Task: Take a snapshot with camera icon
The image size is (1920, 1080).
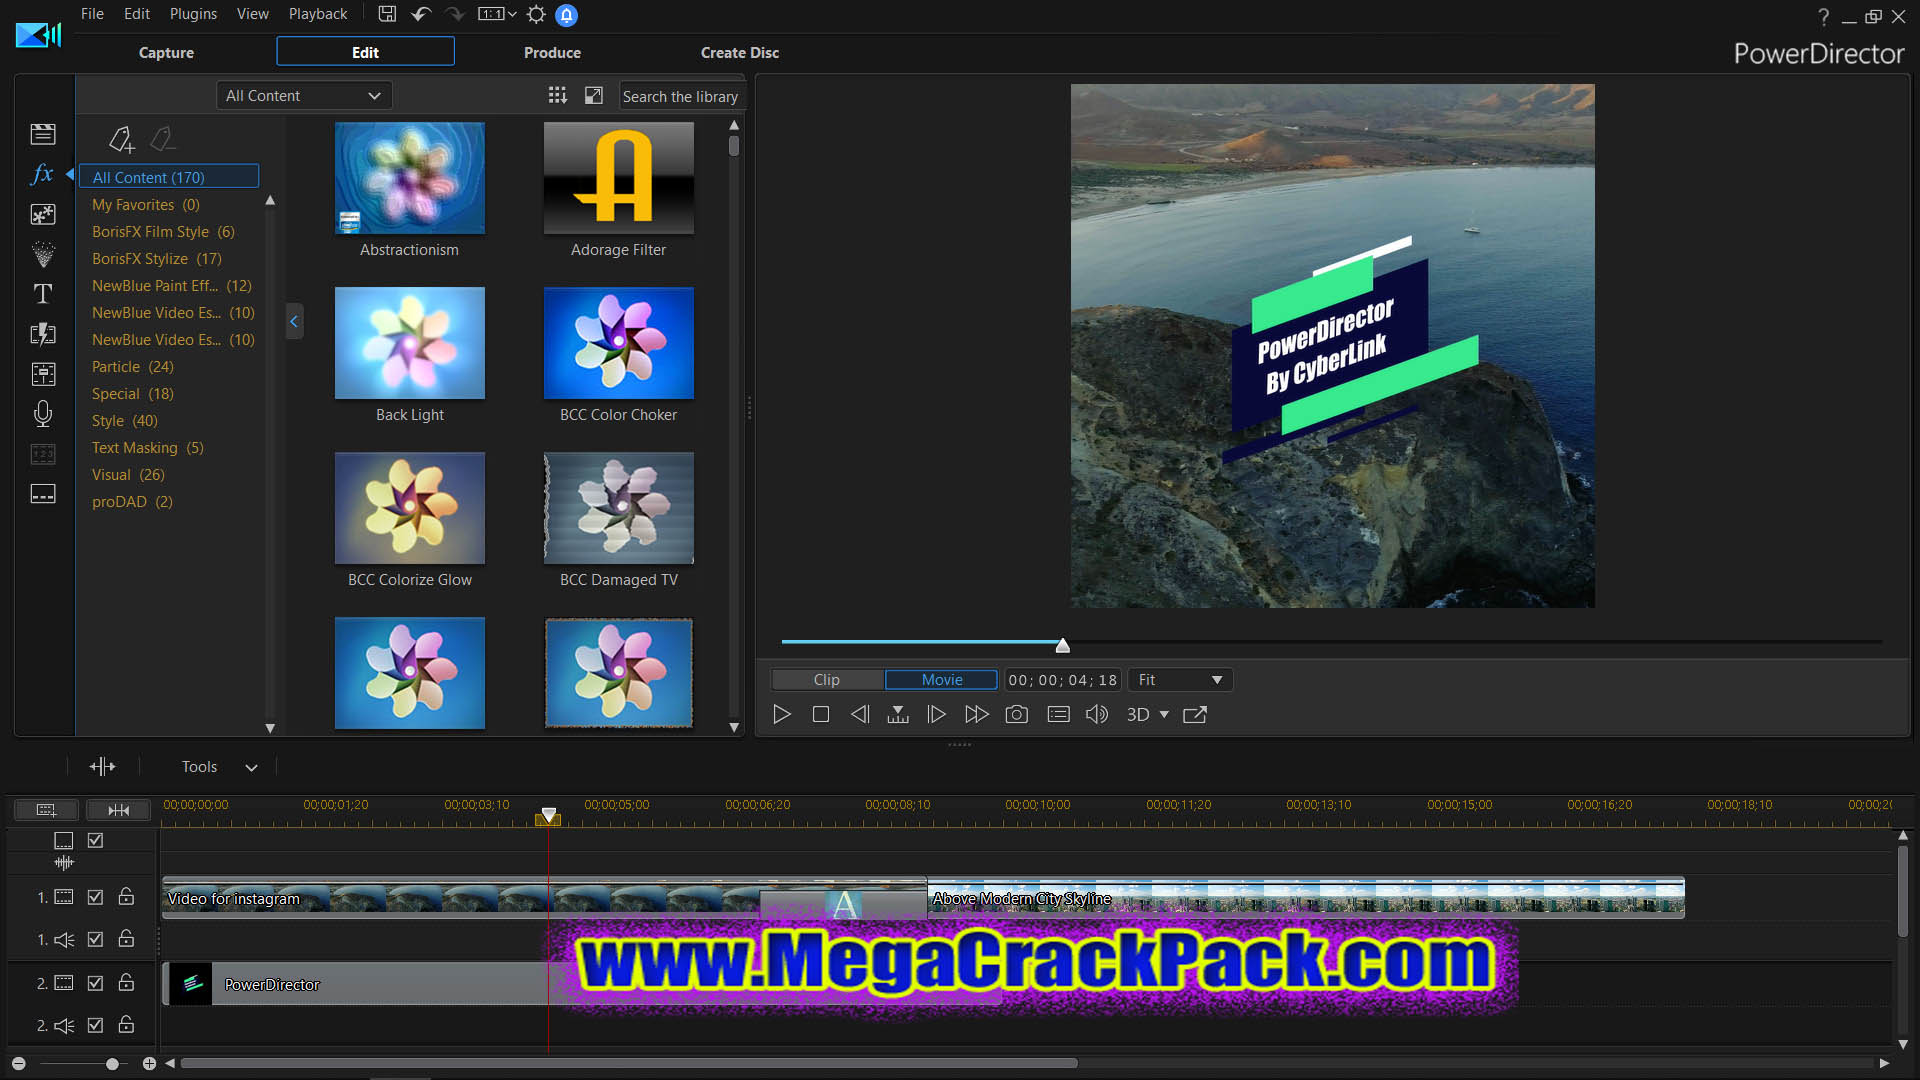Action: (x=1016, y=714)
